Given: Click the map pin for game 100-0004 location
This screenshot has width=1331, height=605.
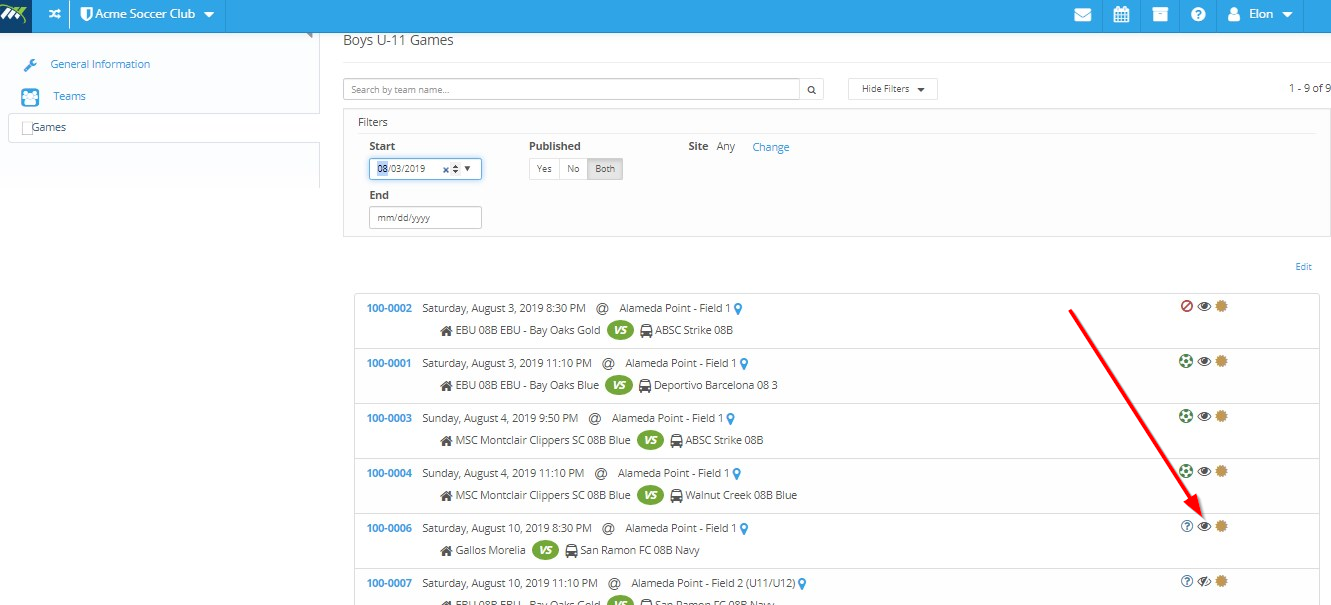Looking at the screenshot, I should [x=736, y=474].
